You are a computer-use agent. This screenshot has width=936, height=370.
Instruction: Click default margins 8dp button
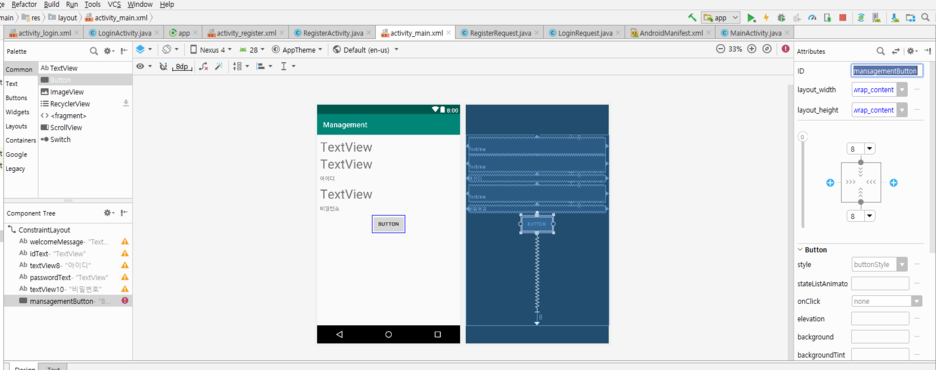[x=182, y=66]
